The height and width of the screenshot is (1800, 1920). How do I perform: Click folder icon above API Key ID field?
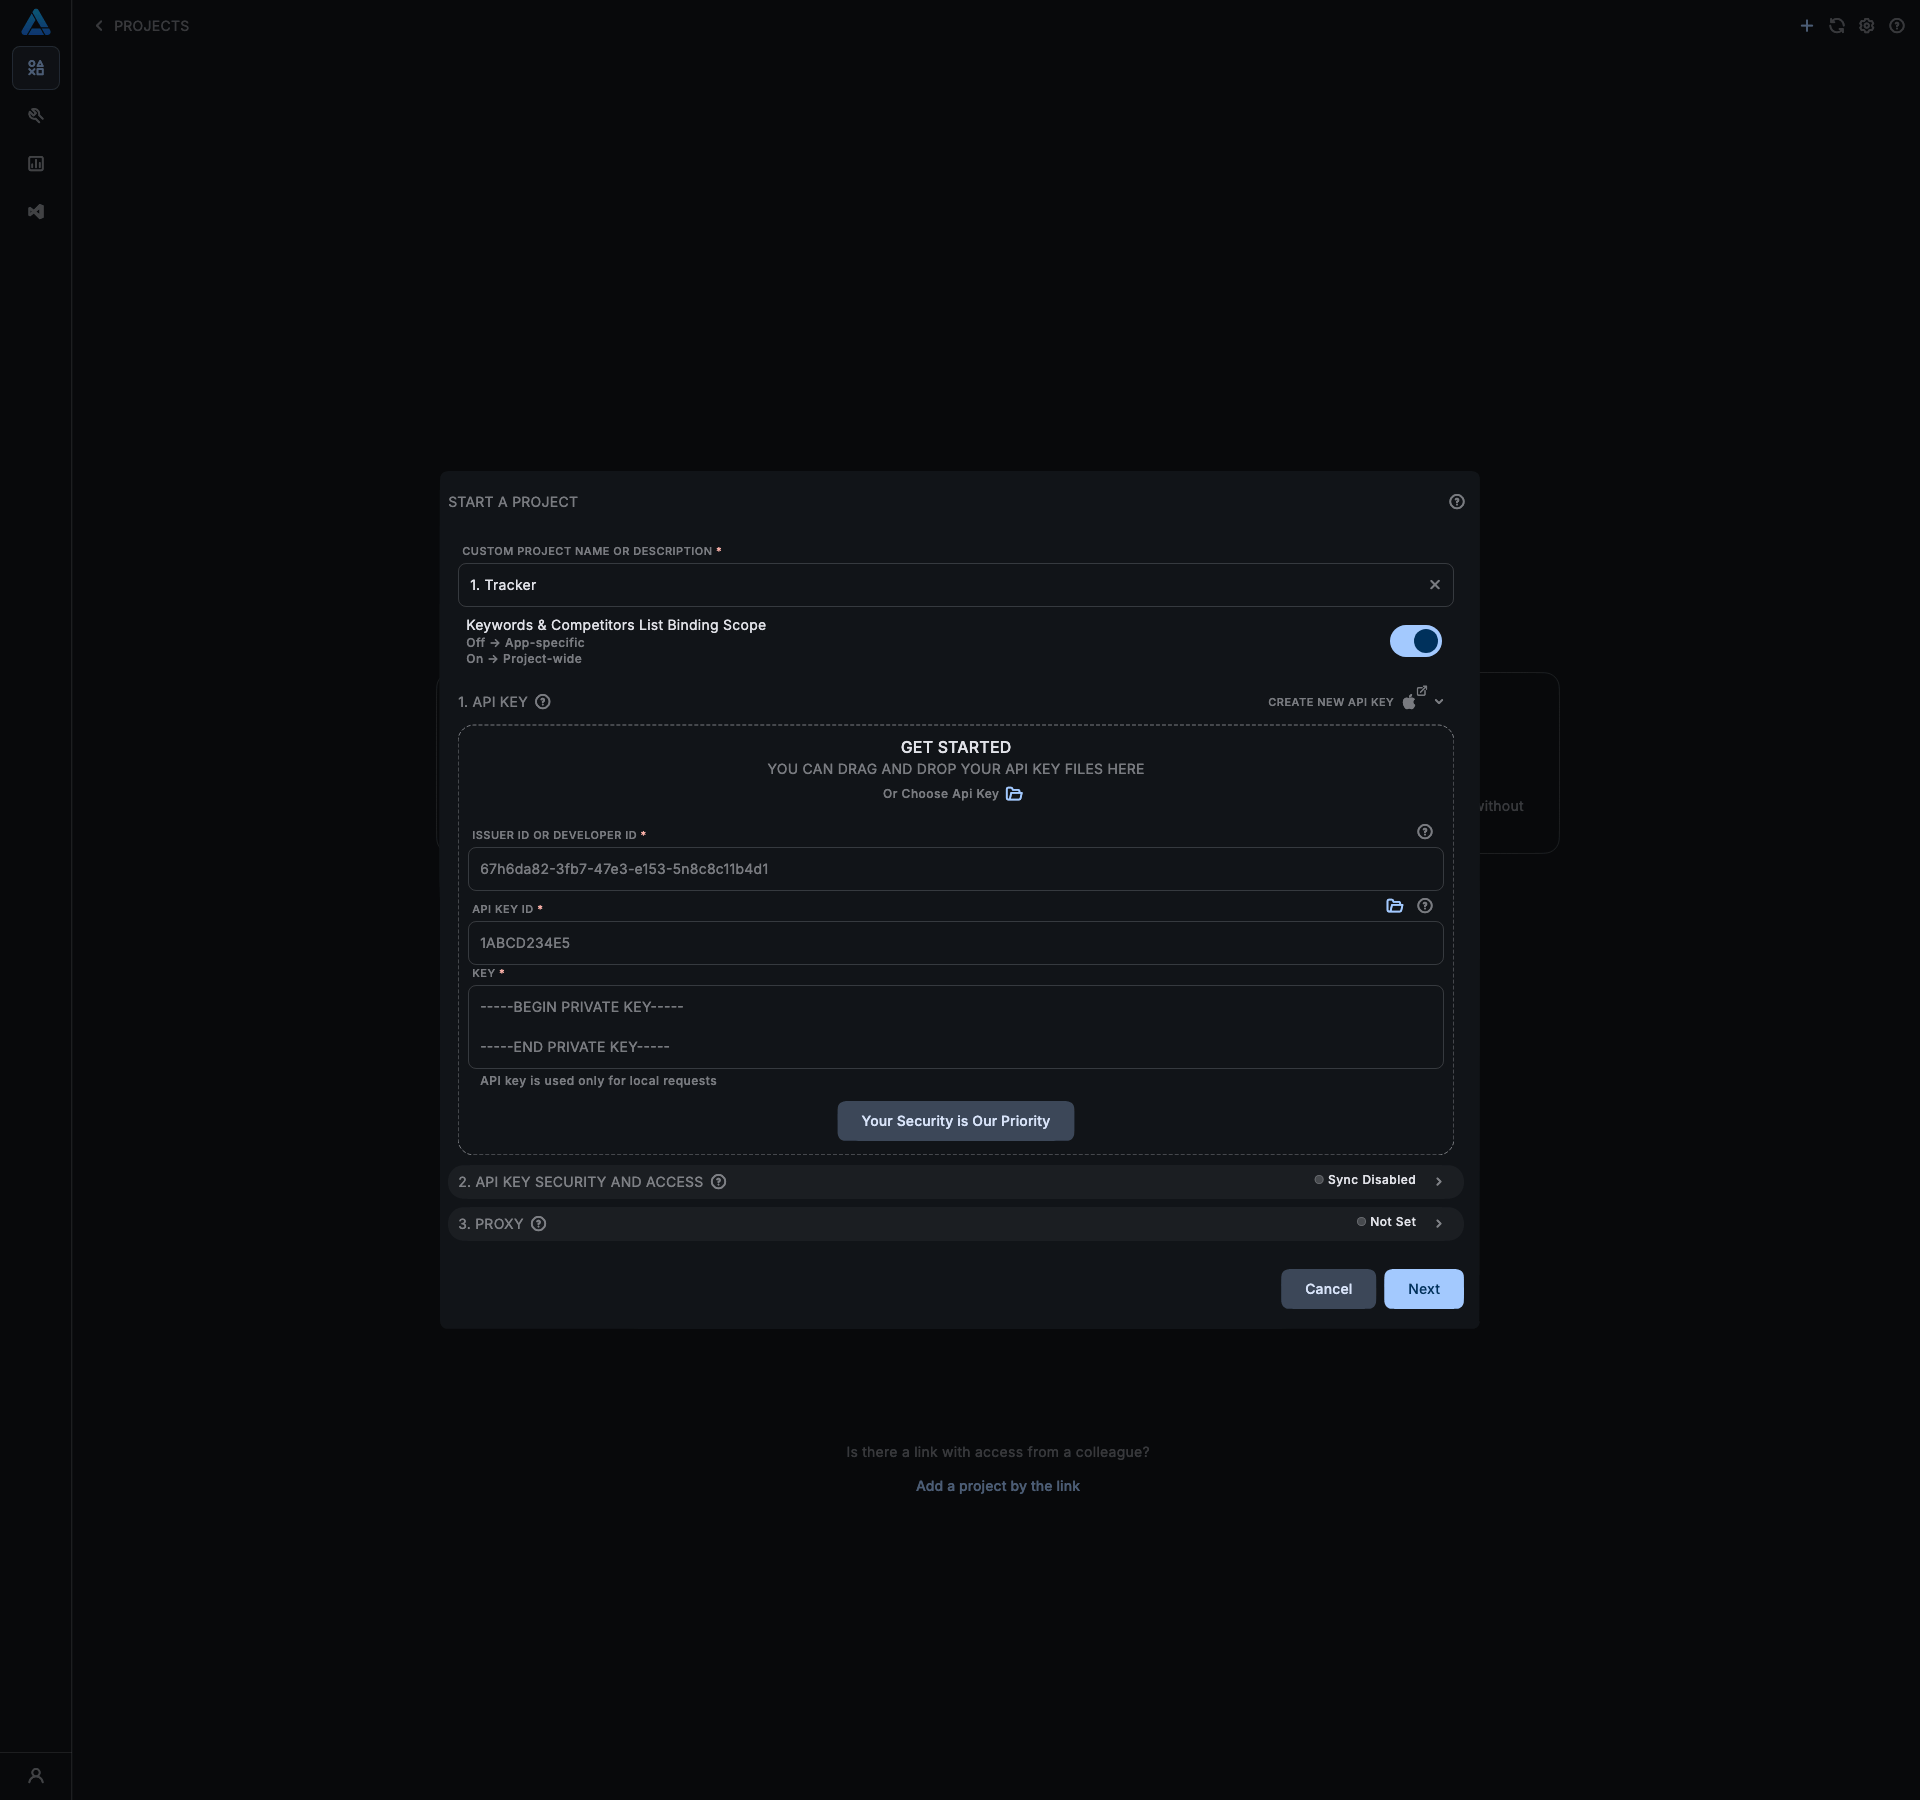coord(1395,906)
